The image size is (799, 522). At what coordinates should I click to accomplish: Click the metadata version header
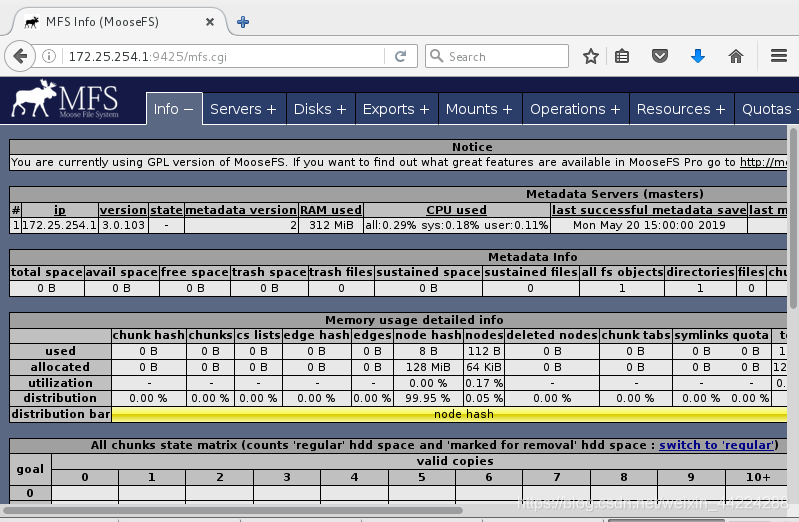coord(241,210)
